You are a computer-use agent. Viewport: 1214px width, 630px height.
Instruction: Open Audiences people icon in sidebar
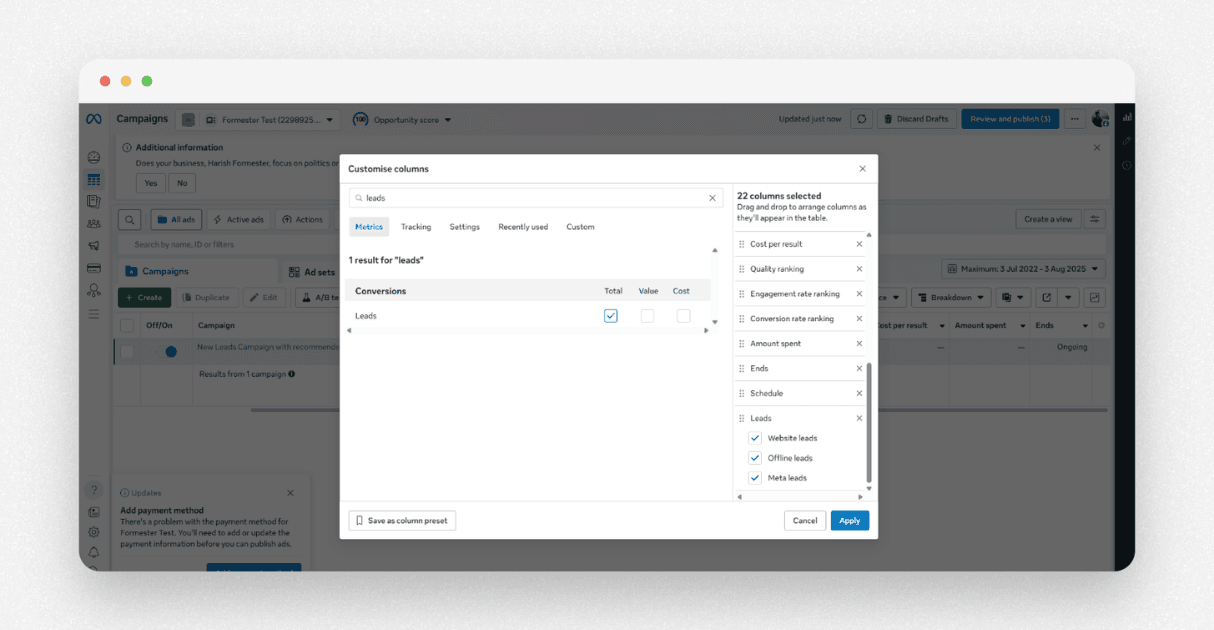point(93,224)
